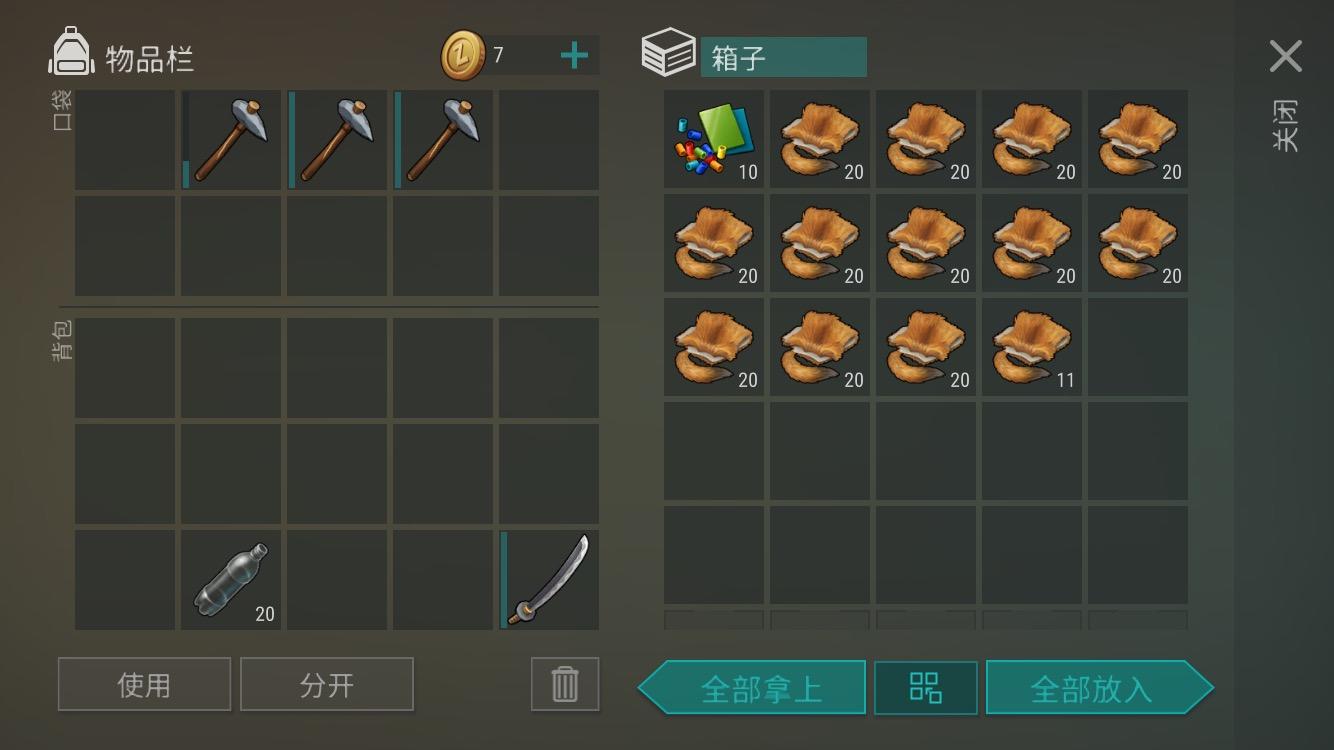Click the box storage icon beside 箱子

pos(668,52)
